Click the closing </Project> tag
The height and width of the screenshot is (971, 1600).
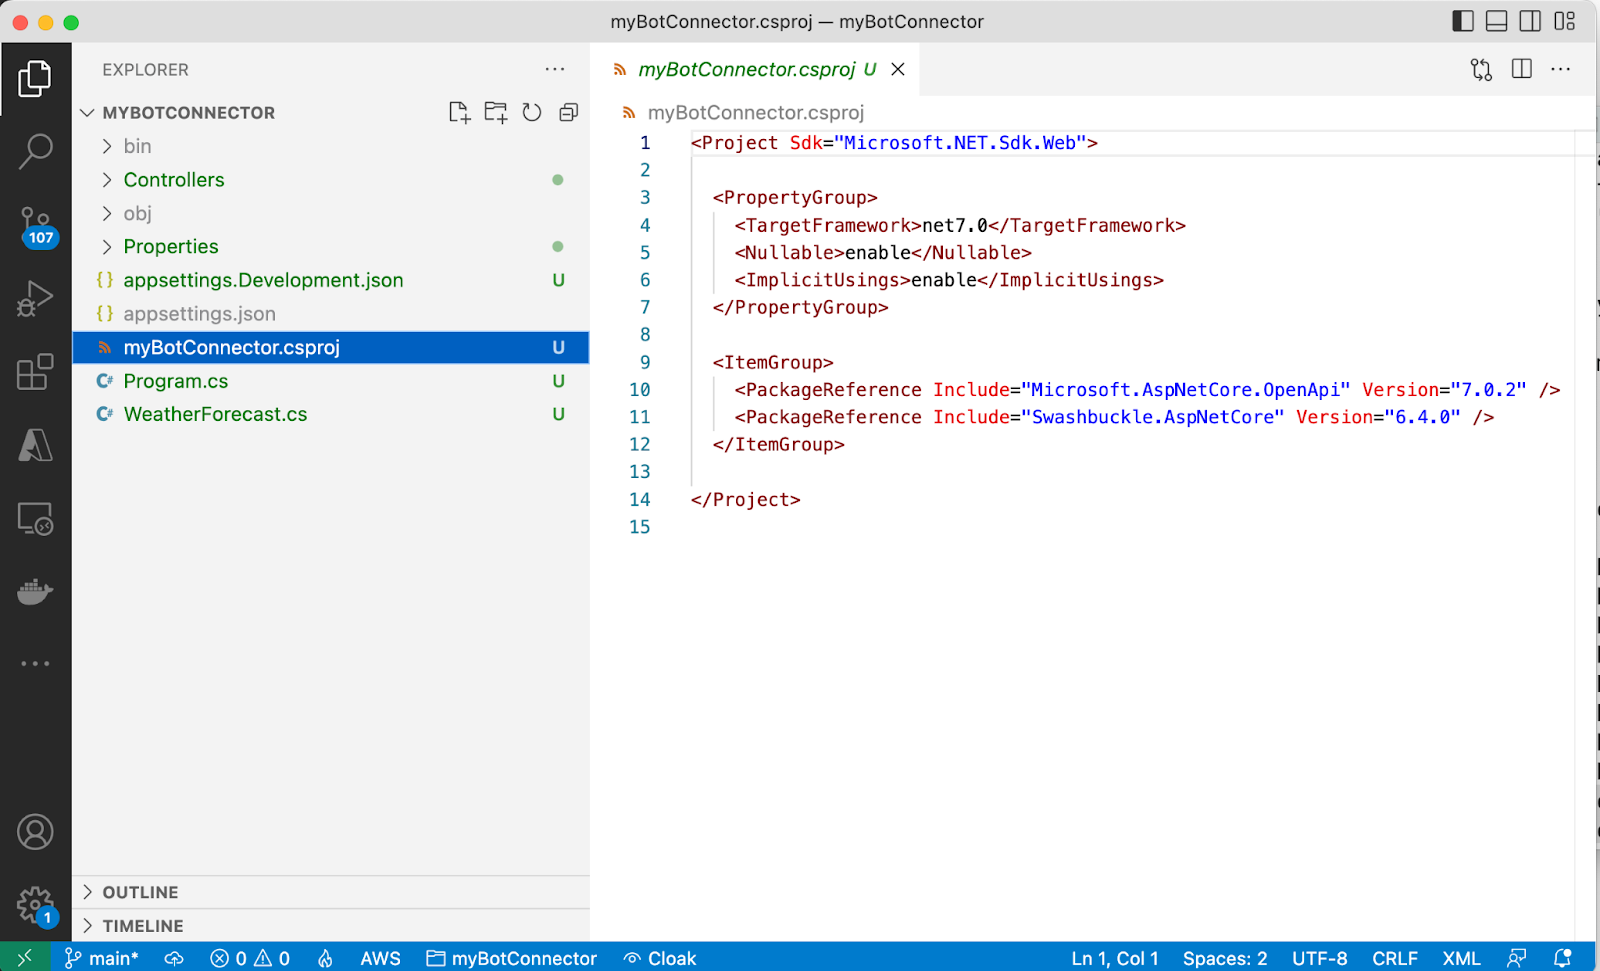click(x=746, y=499)
